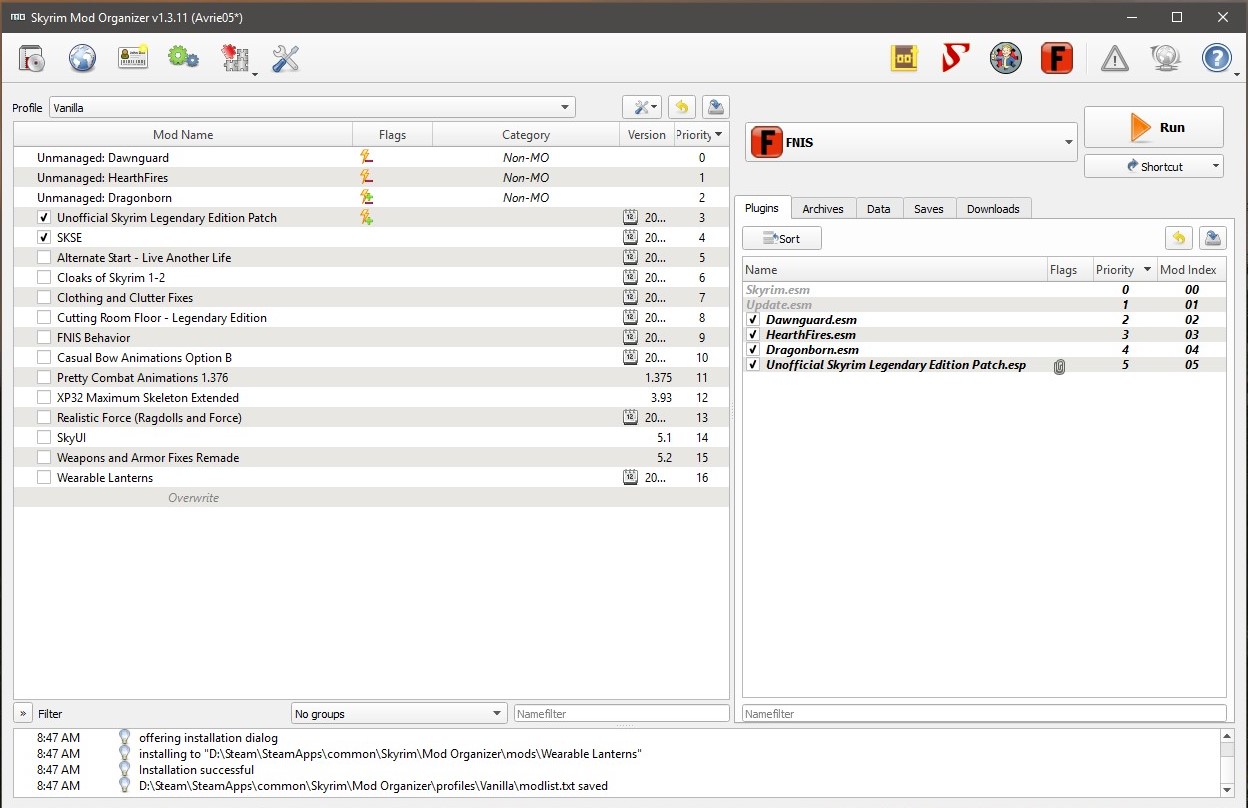Click the plugin list create backup icon
The height and width of the screenshot is (808, 1248).
1212,238
